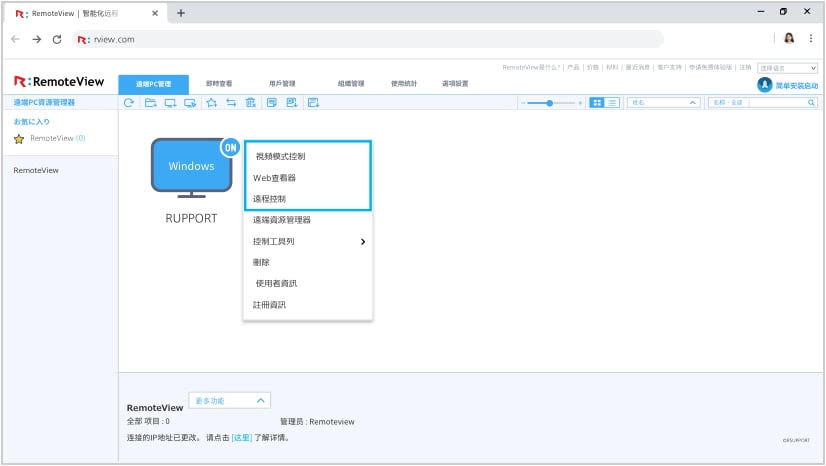
Task: Open a new browser tab
Action: pos(181,13)
